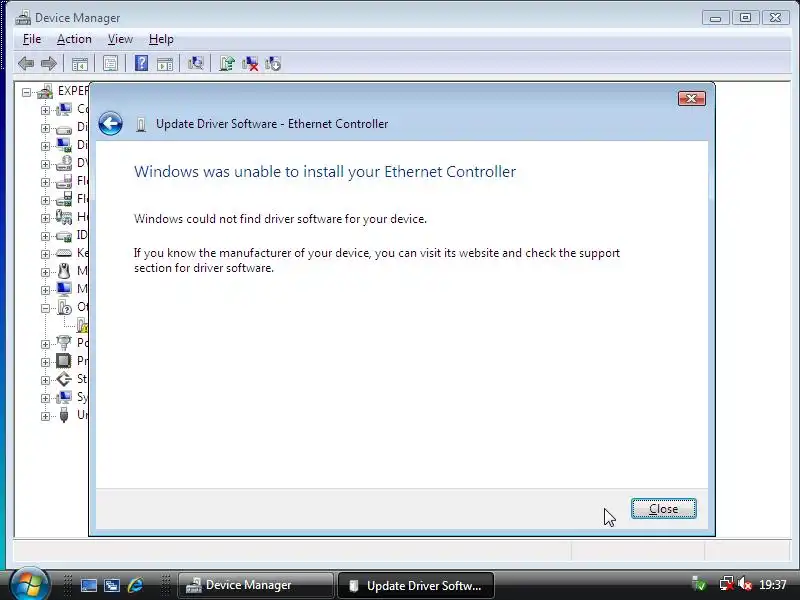The width and height of the screenshot is (800, 600).
Task: Click the Processors category icon in the tree
Action: pos(64,361)
